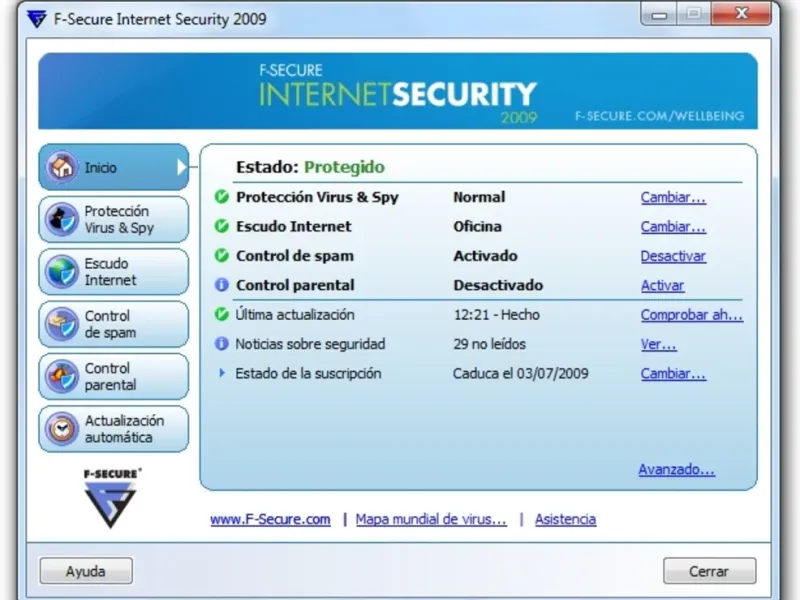Click green check icon beside Escudo Internet
The height and width of the screenshot is (600, 800).
(x=221, y=226)
